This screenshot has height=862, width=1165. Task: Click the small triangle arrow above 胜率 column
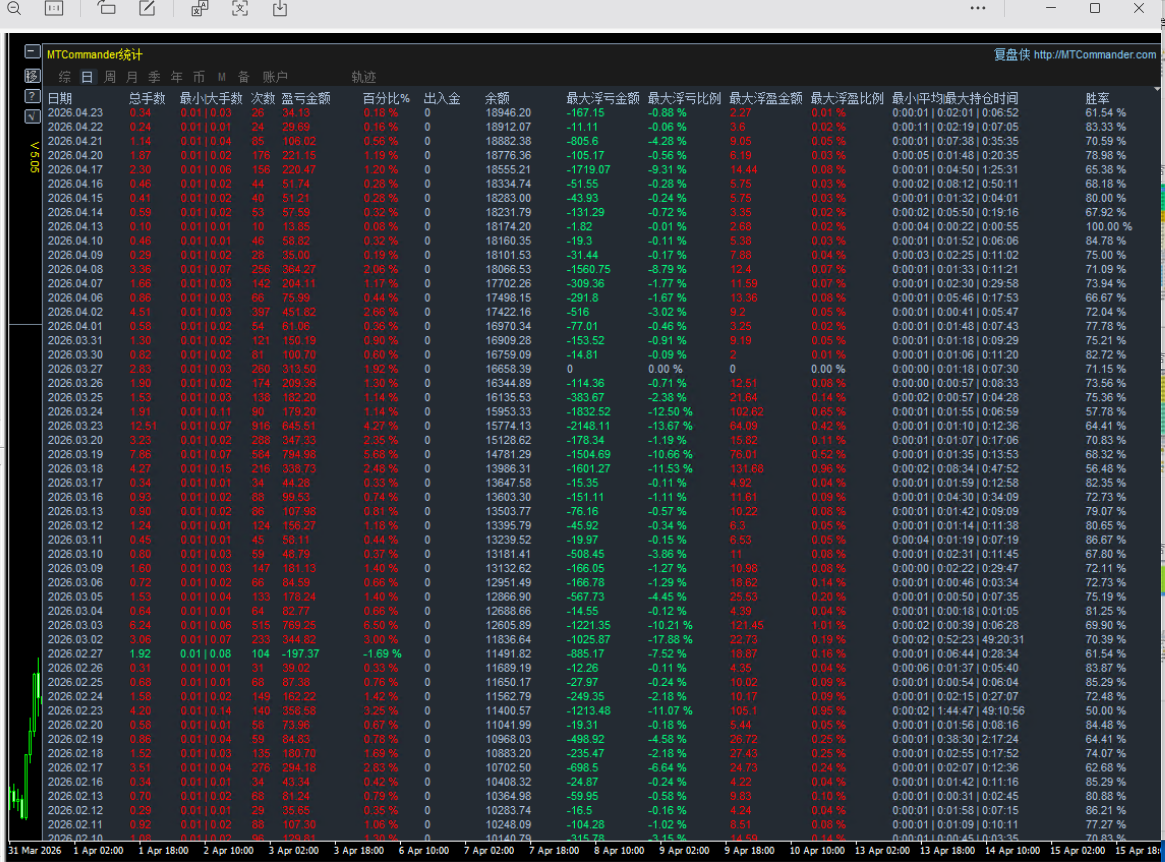click(1156, 88)
